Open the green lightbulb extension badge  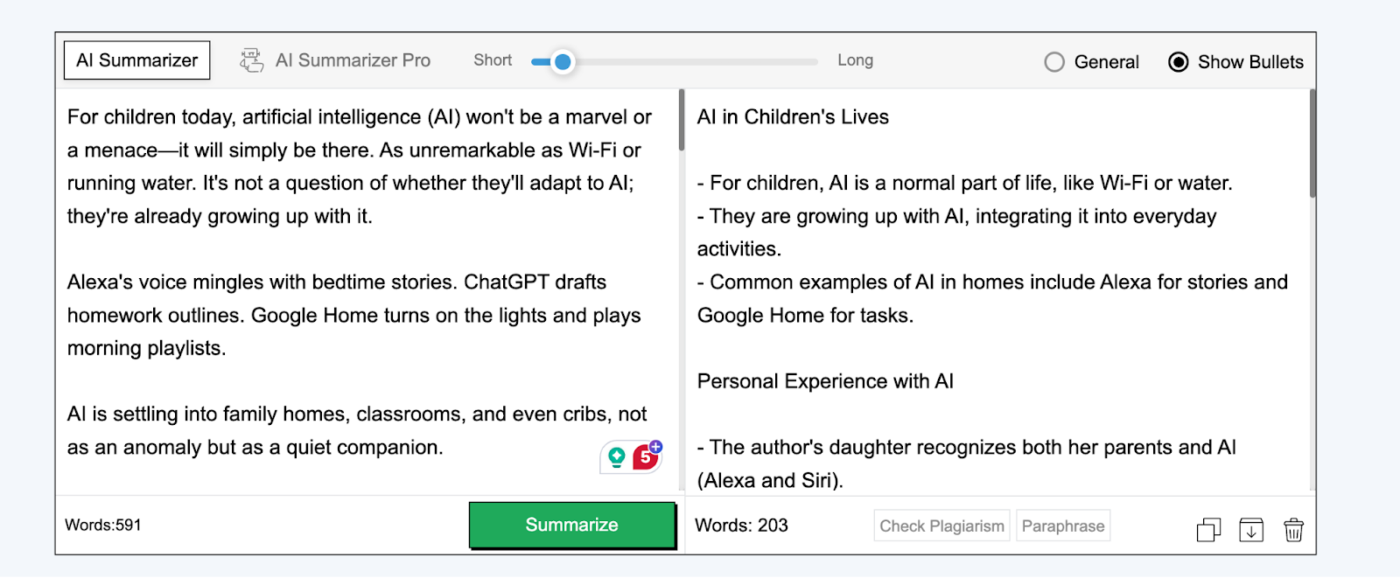click(x=617, y=457)
